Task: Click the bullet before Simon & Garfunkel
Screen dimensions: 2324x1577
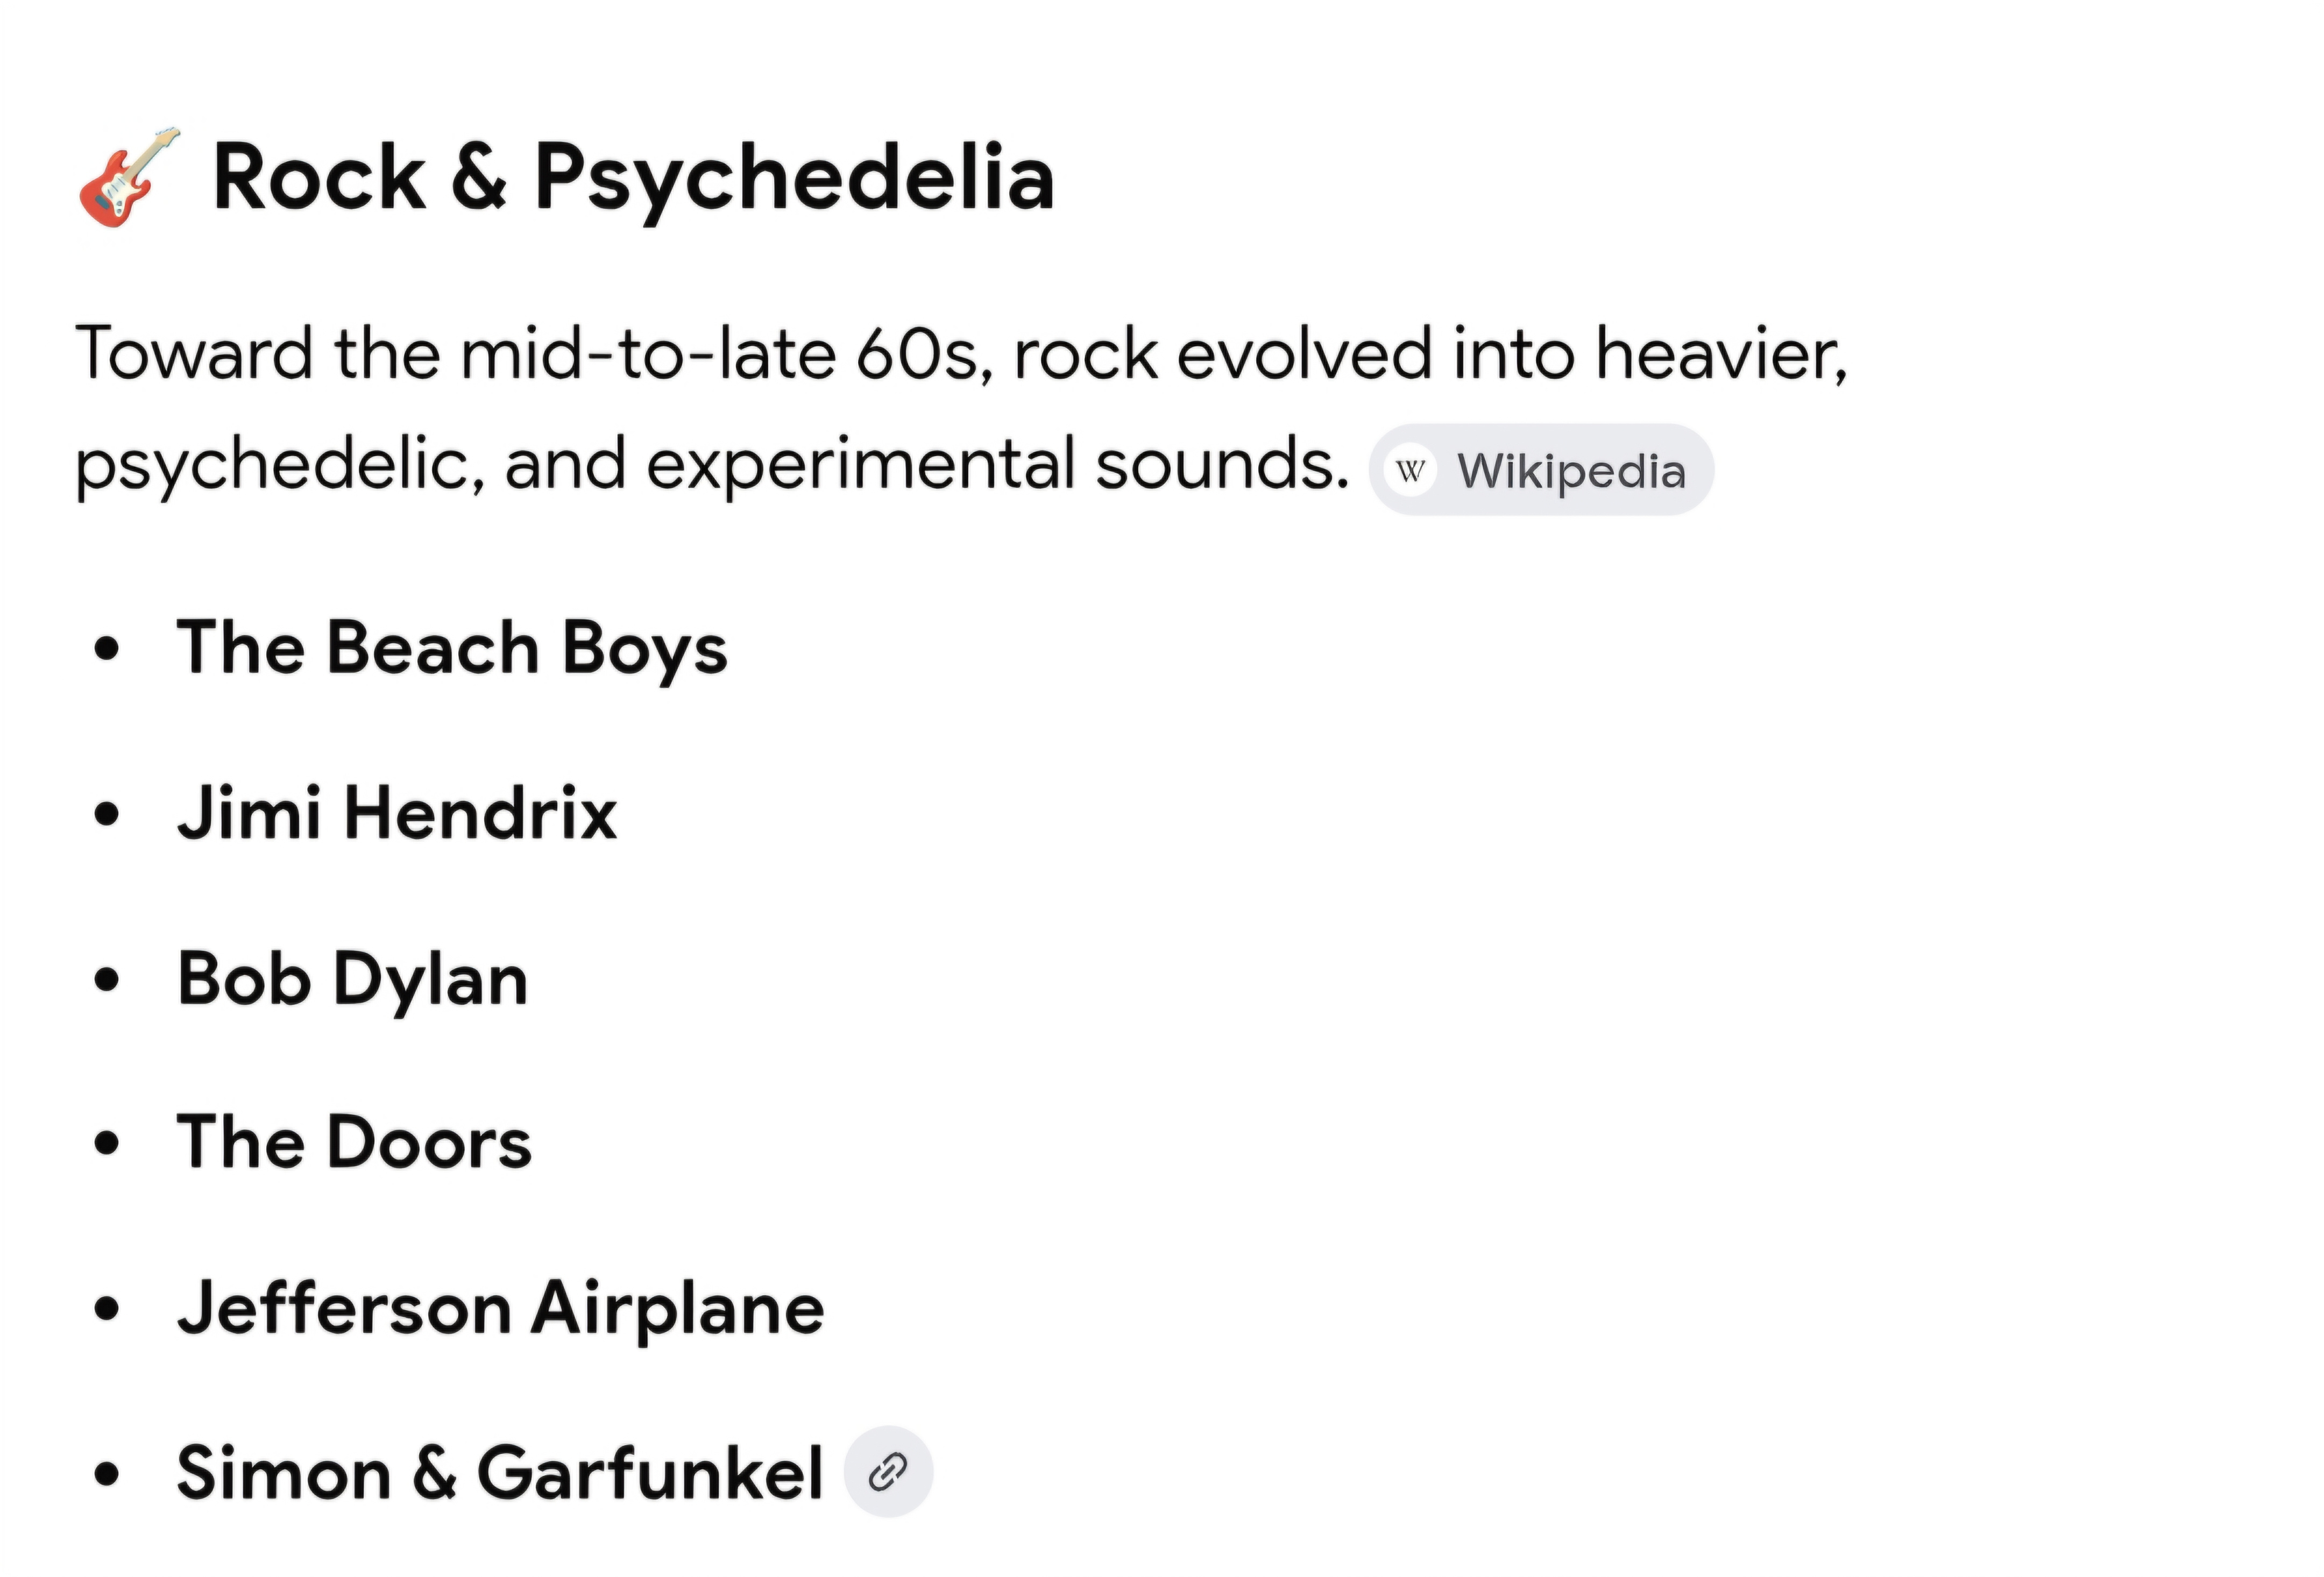Action: click(x=106, y=1474)
